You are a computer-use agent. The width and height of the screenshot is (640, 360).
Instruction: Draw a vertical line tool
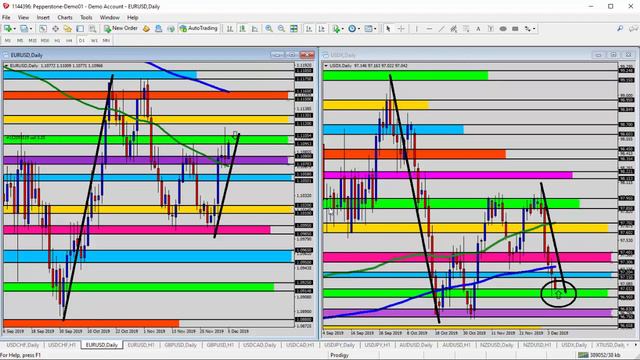click(416, 29)
